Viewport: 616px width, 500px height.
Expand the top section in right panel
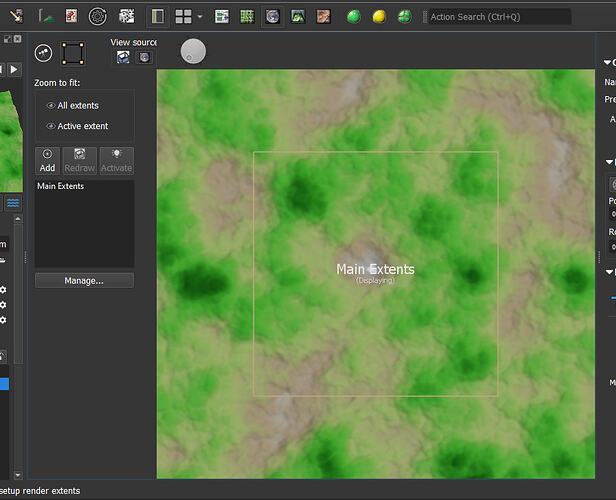click(608, 63)
